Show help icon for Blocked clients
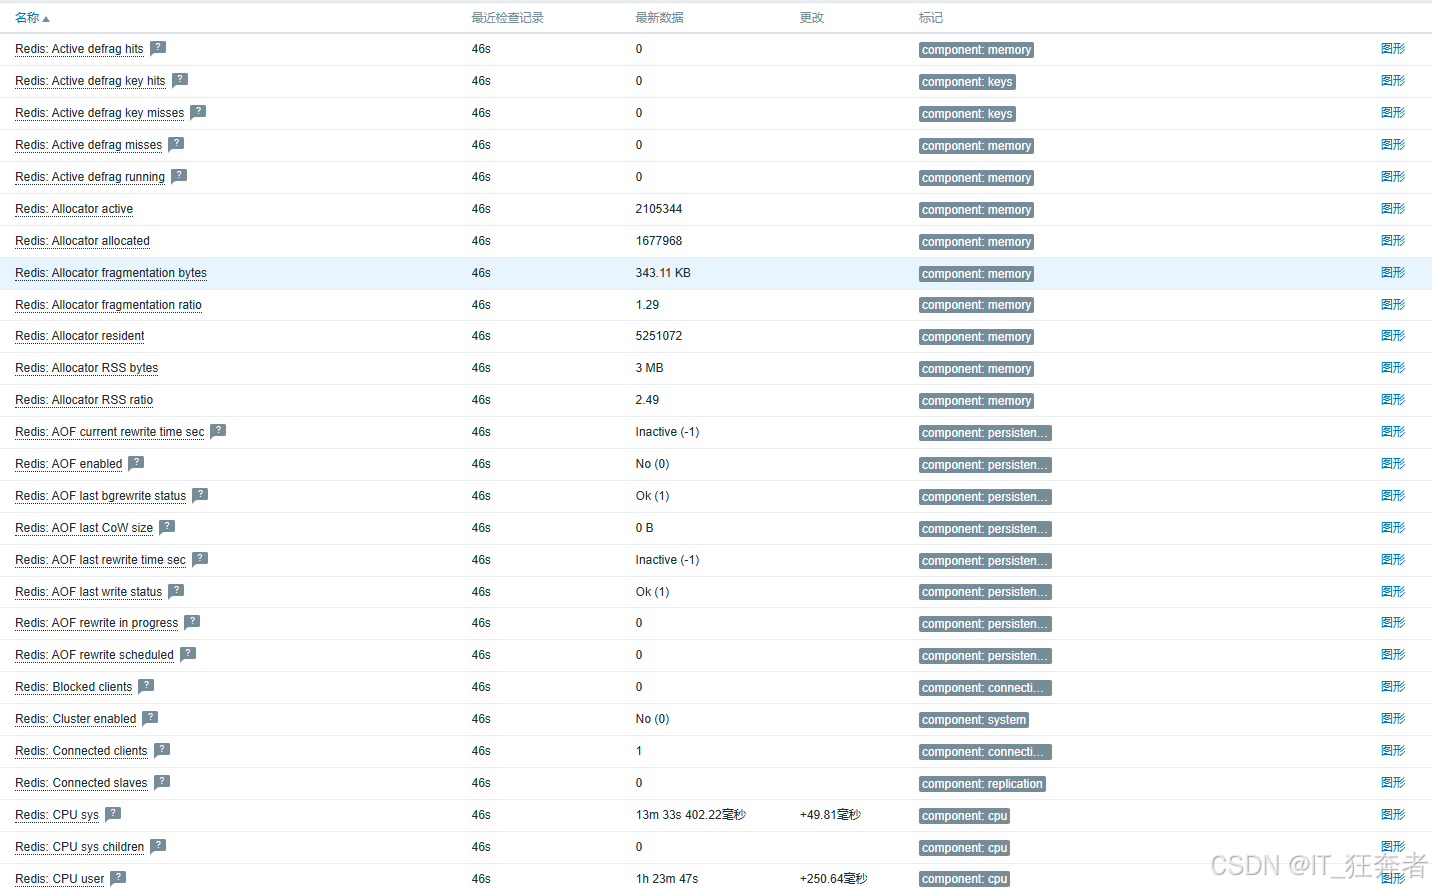Image resolution: width=1432 pixels, height=891 pixels. click(146, 686)
